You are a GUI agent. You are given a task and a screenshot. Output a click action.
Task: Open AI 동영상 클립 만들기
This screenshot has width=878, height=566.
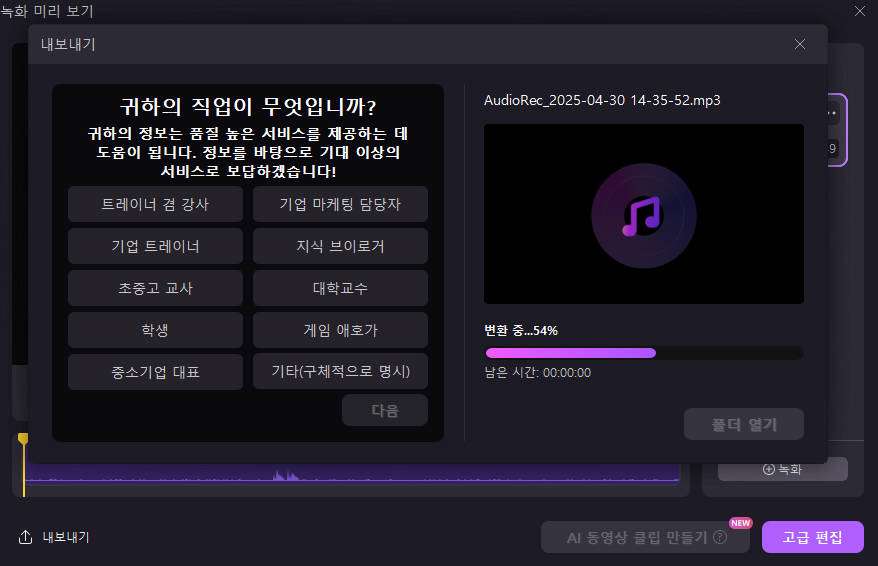645,537
